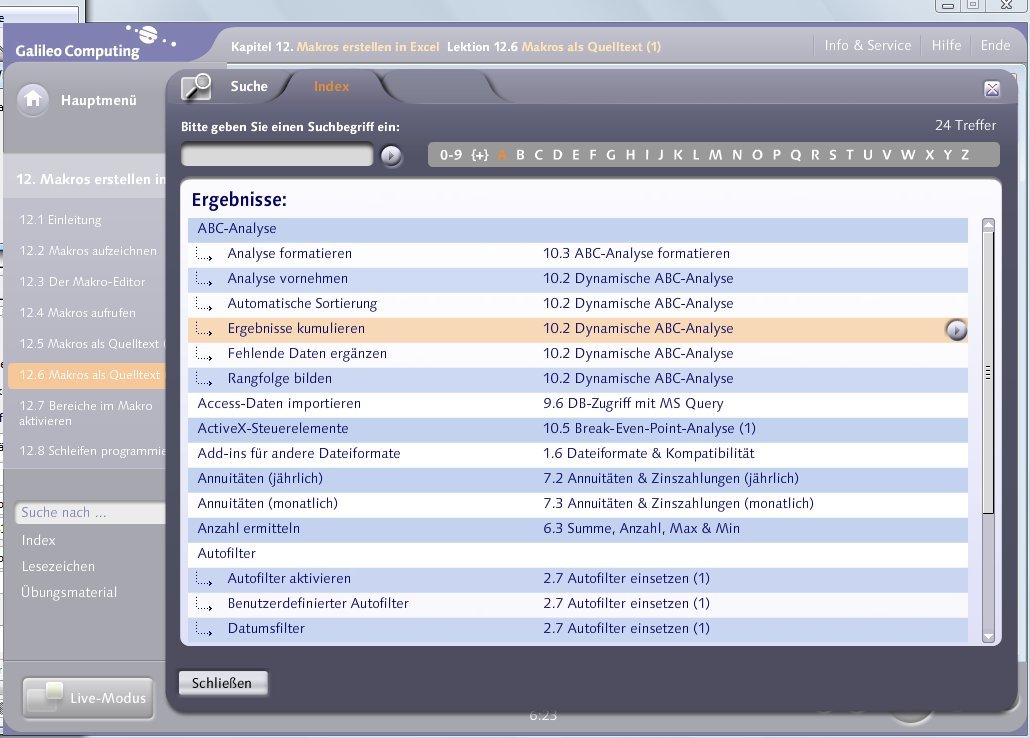
Task: Click the Suchbegriff input field
Action: click(277, 155)
